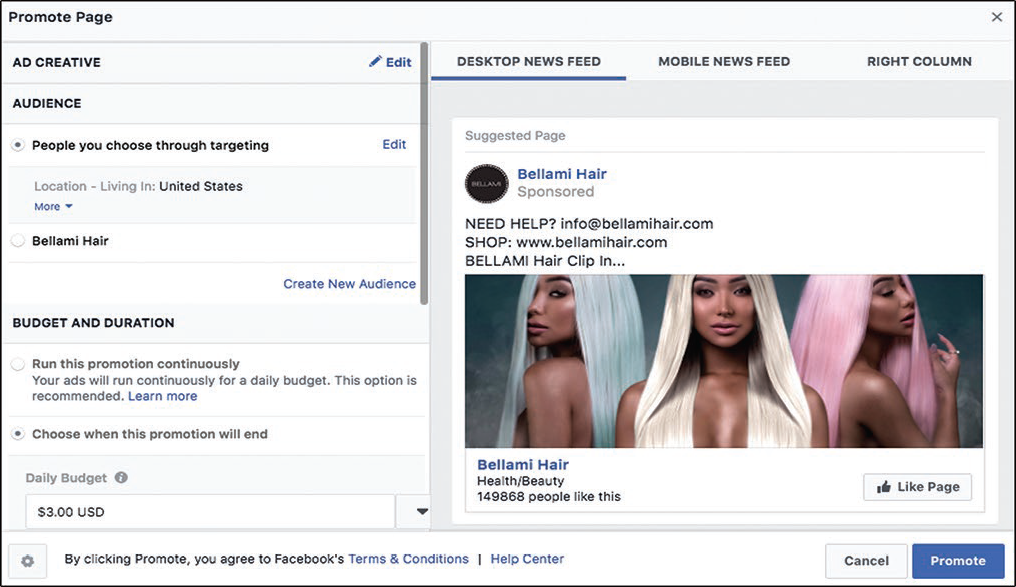1016x587 pixels.
Task: Click the NEED HELP? info@bellamihair.com line
Action: pyautogui.click(x=589, y=224)
